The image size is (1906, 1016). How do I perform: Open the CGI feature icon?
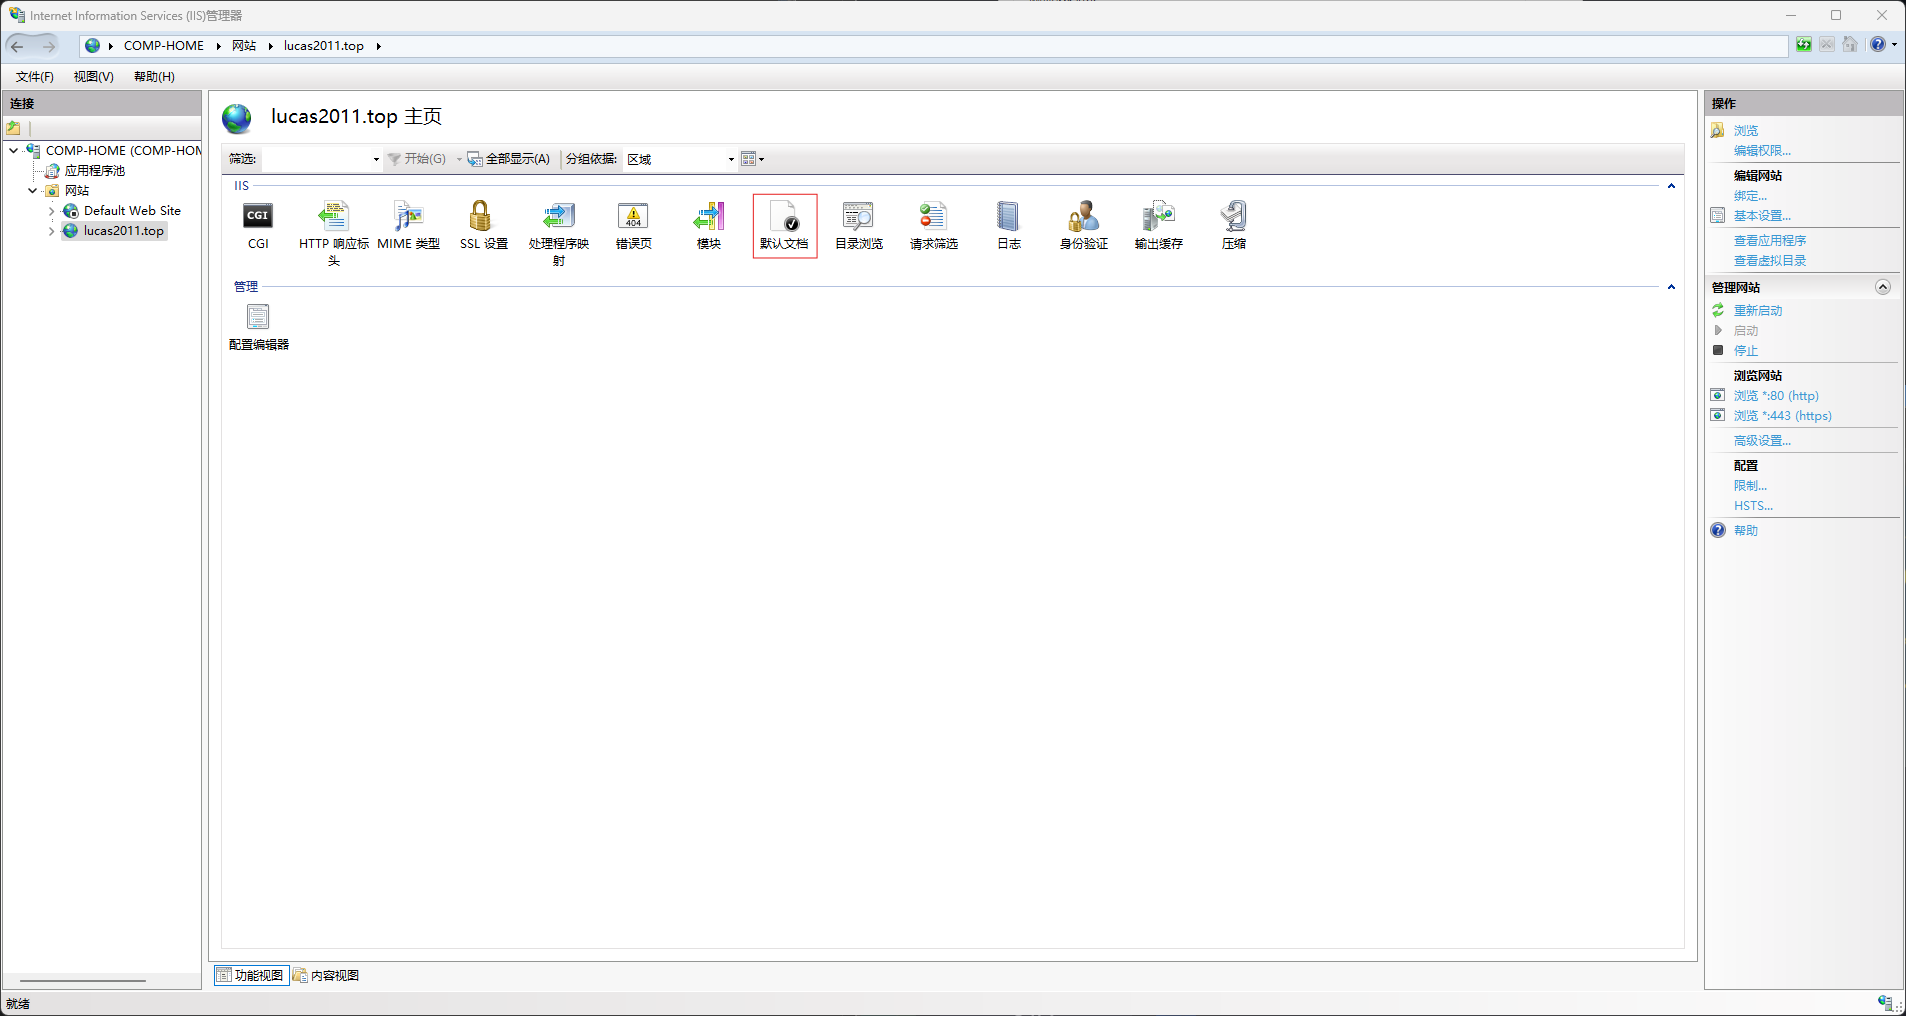[258, 217]
